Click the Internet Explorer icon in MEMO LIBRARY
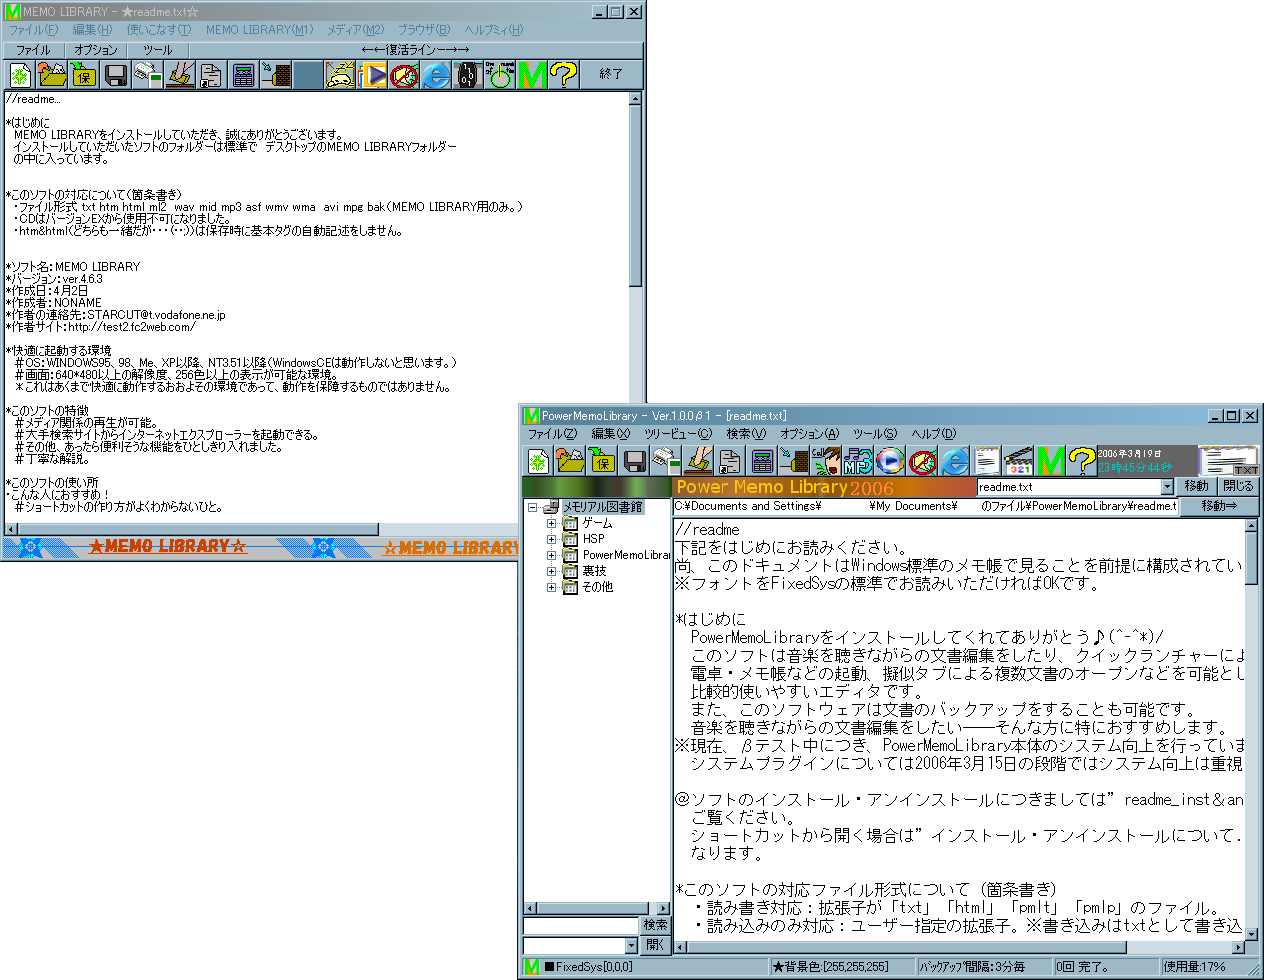 pyautogui.click(x=436, y=75)
